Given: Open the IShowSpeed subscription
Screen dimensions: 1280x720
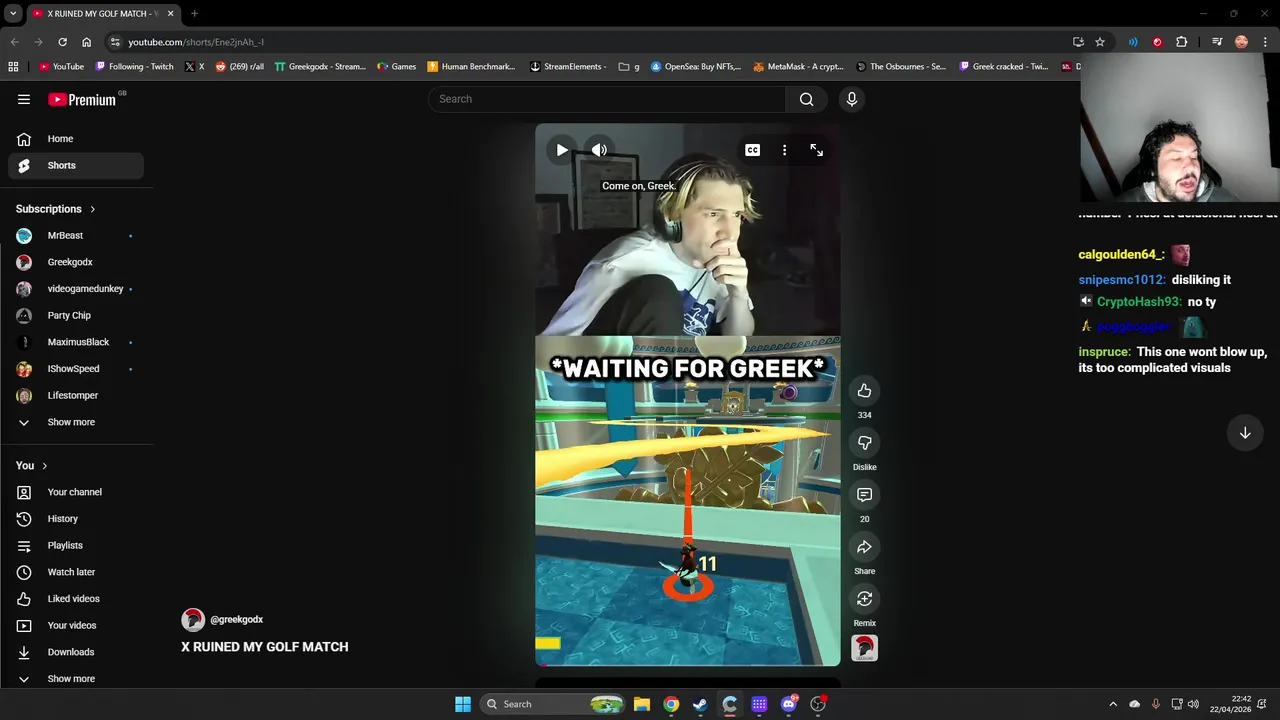Looking at the screenshot, I should (x=76, y=369).
